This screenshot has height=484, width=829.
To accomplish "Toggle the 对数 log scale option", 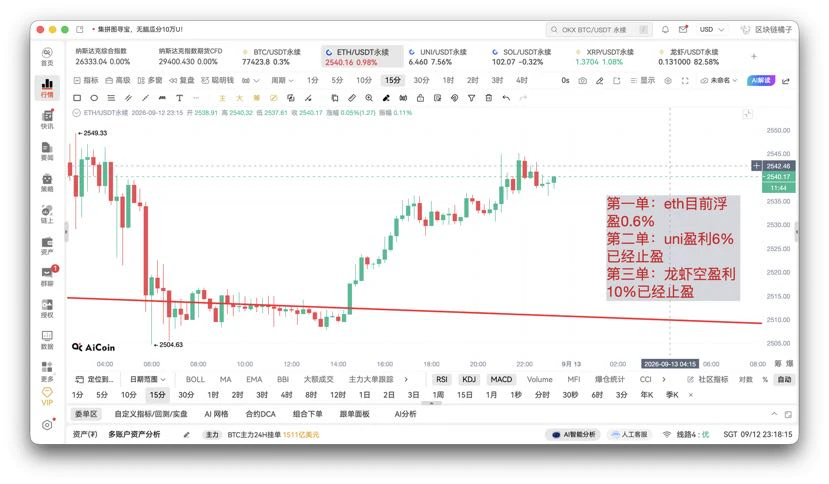I will 745,379.
